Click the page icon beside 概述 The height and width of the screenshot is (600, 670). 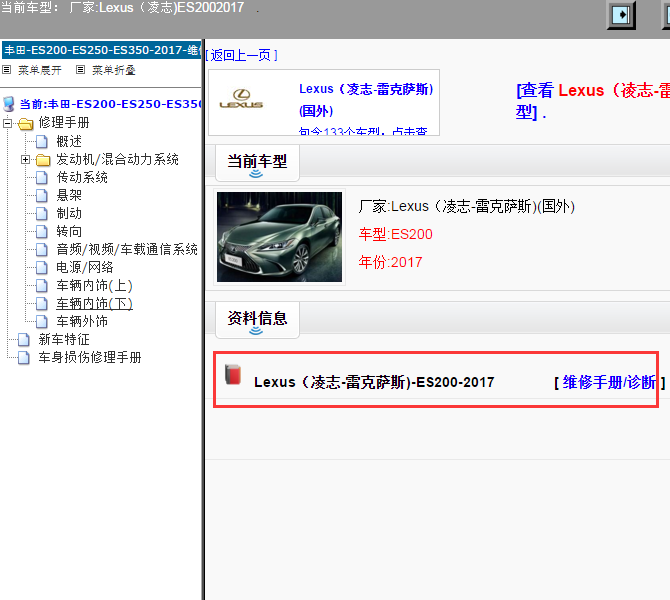42,141
